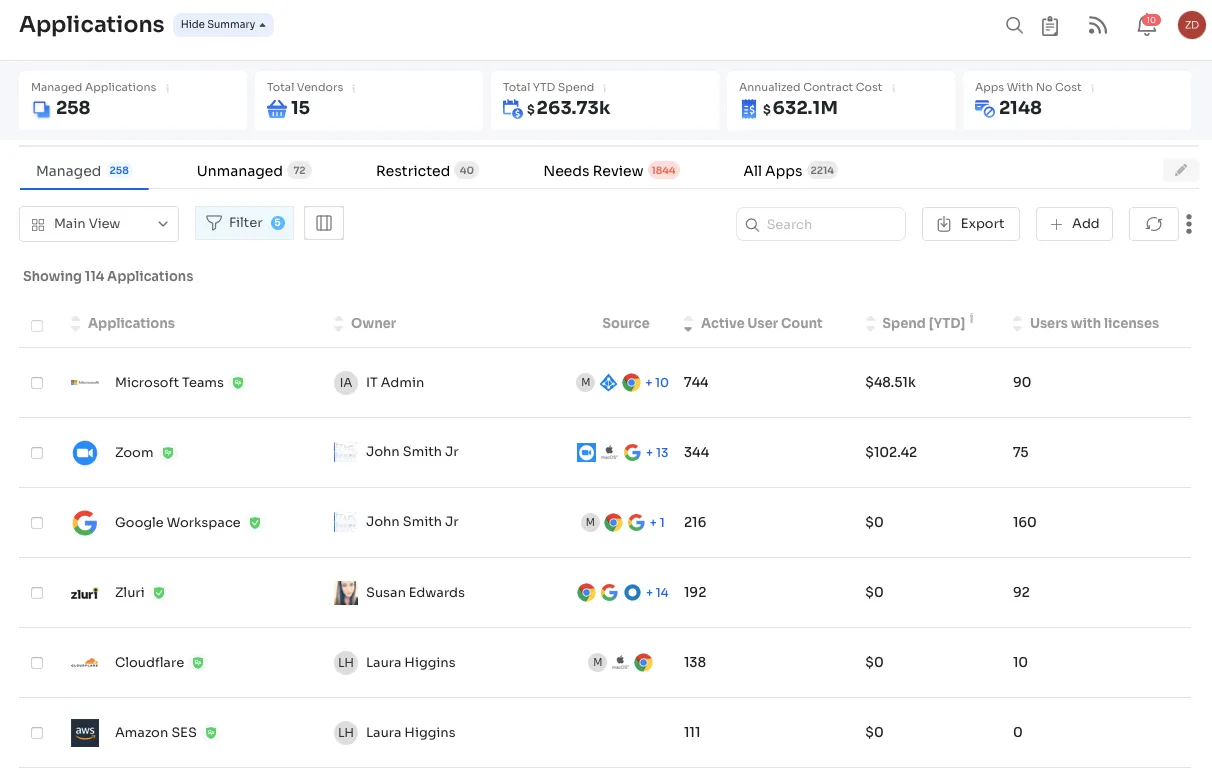Click the Add button
This screenshot has height=768, width=1212.
(1075, 224)
